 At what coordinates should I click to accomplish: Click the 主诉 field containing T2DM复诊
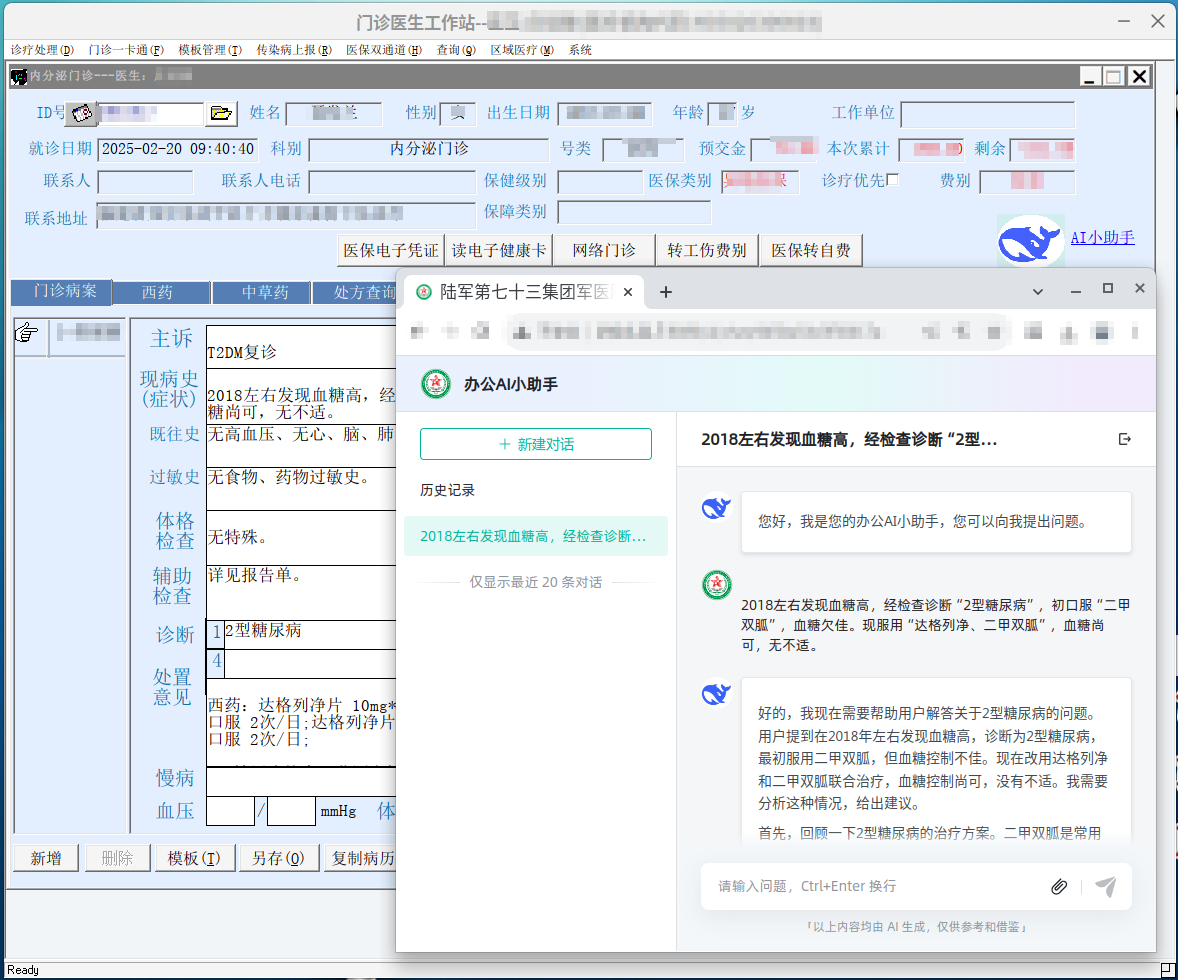pos(301,347)
